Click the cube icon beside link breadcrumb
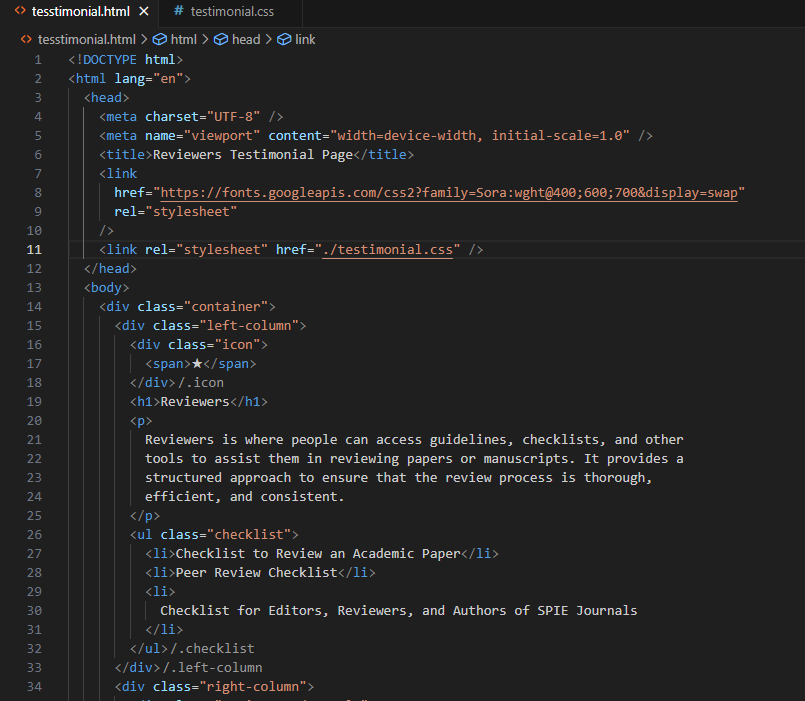The width and height of the screenshot is (805, 701). click(x=284, y=40)
